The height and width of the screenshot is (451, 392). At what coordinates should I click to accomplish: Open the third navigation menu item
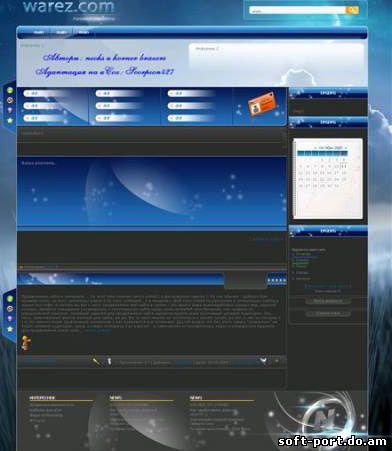(x=84, y=32)
